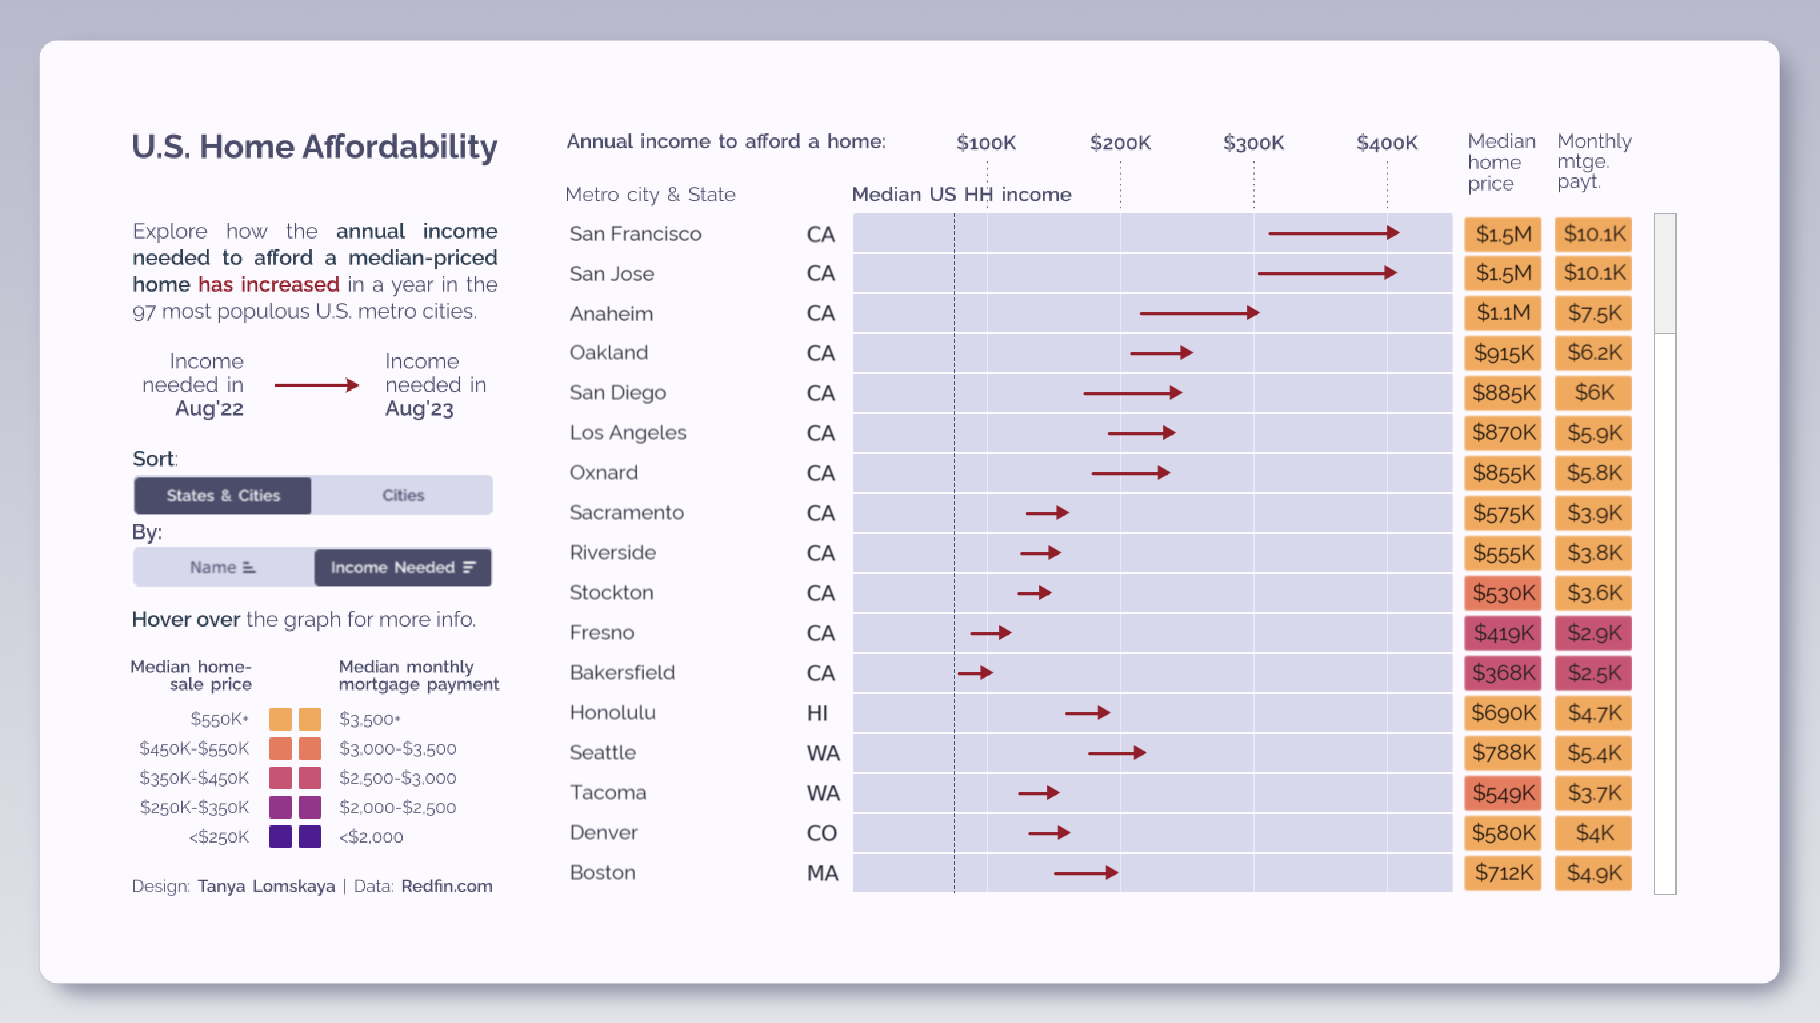Open Tanya Lomskaya designer link
The height and width of the screenshot is (1023, 1820).
pos(266,886)
